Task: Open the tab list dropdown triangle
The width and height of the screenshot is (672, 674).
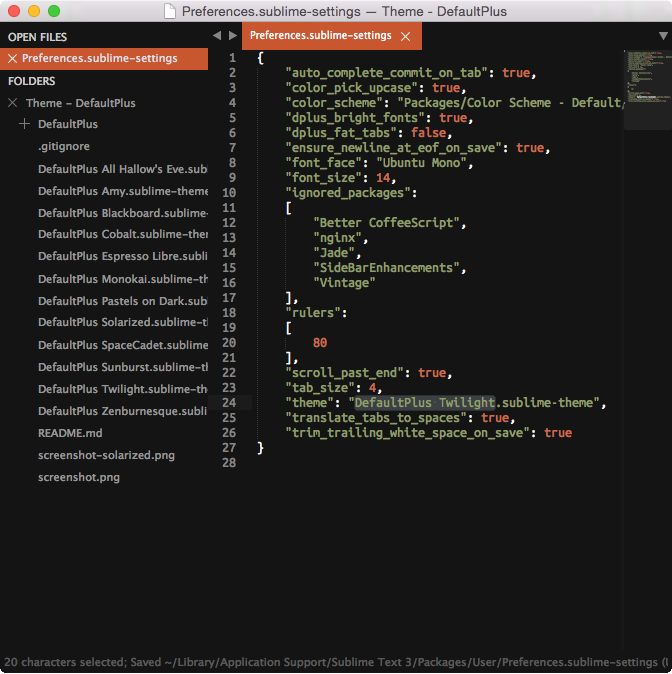Action: click(x=663, y=36)
